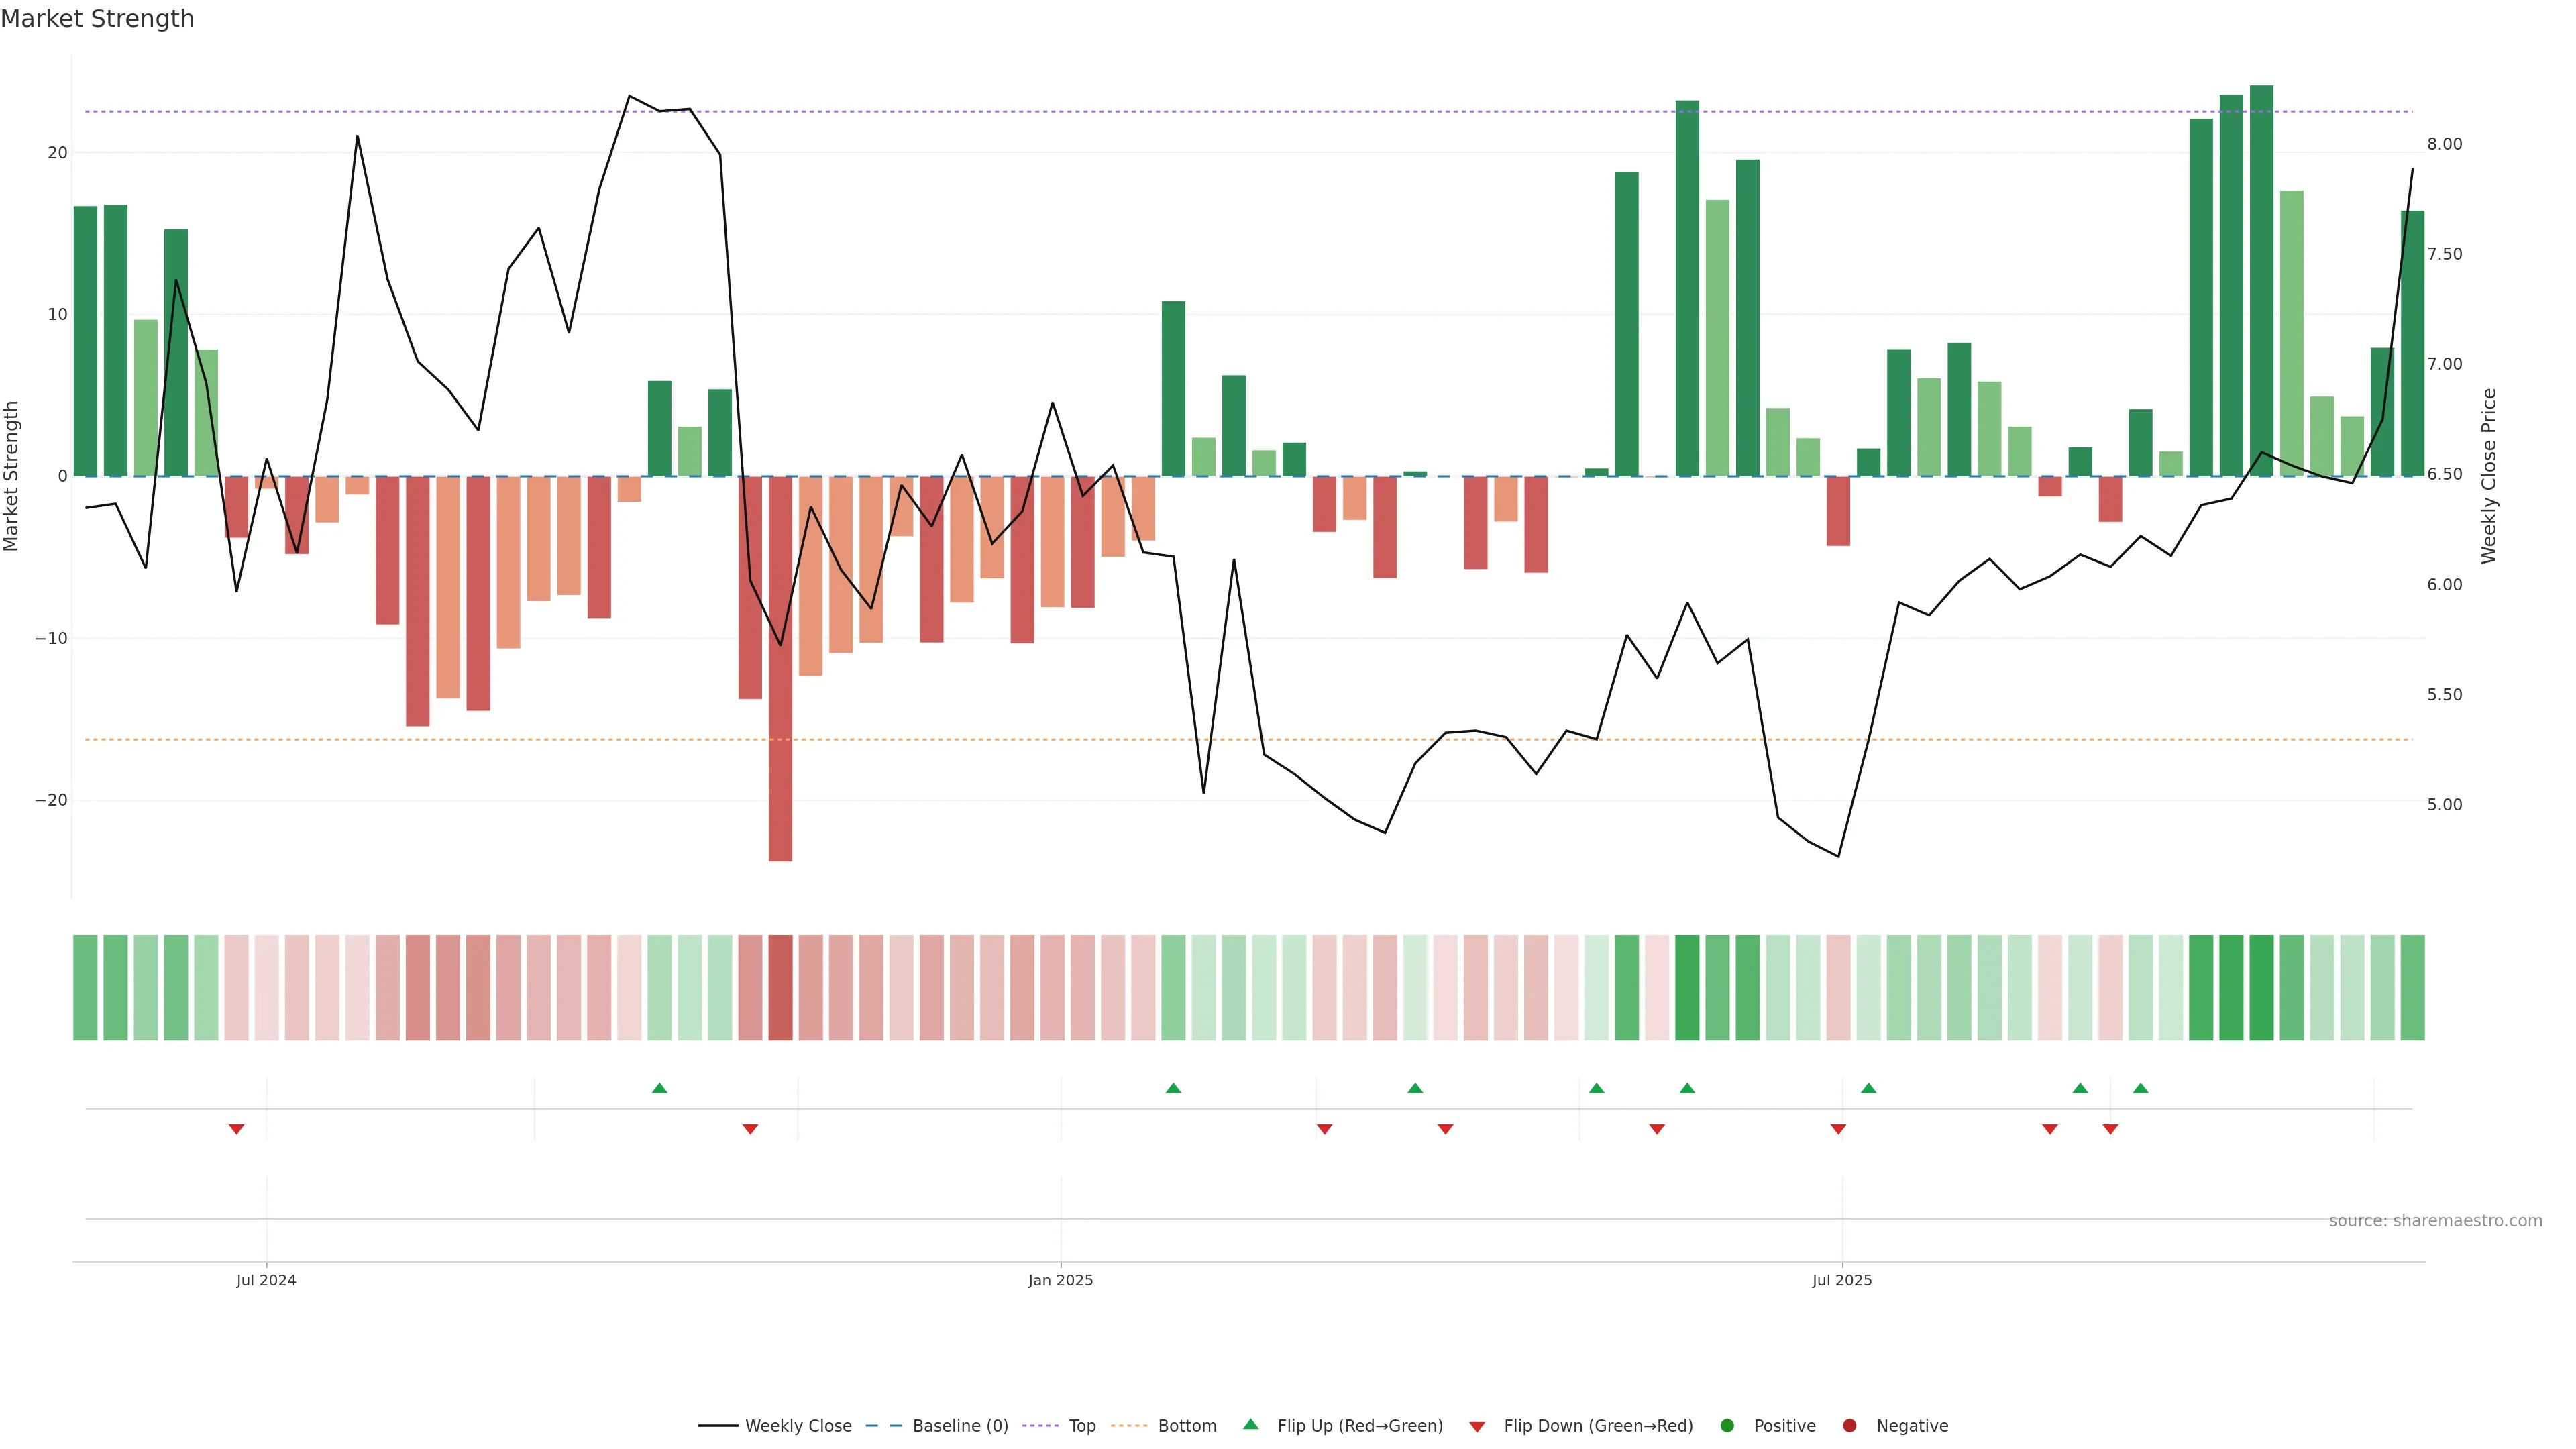Click the Market Strength chart title

[x=97, y=19]
